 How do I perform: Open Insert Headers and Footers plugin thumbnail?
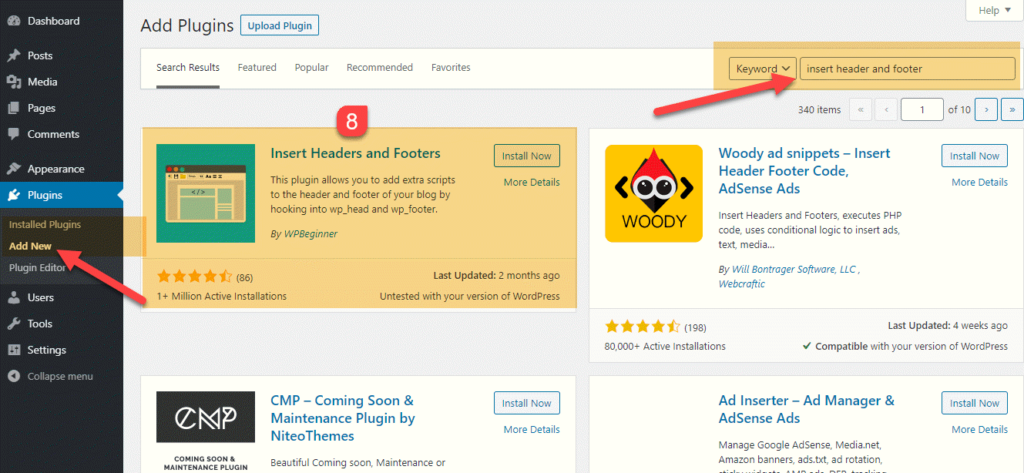(206, 193)
